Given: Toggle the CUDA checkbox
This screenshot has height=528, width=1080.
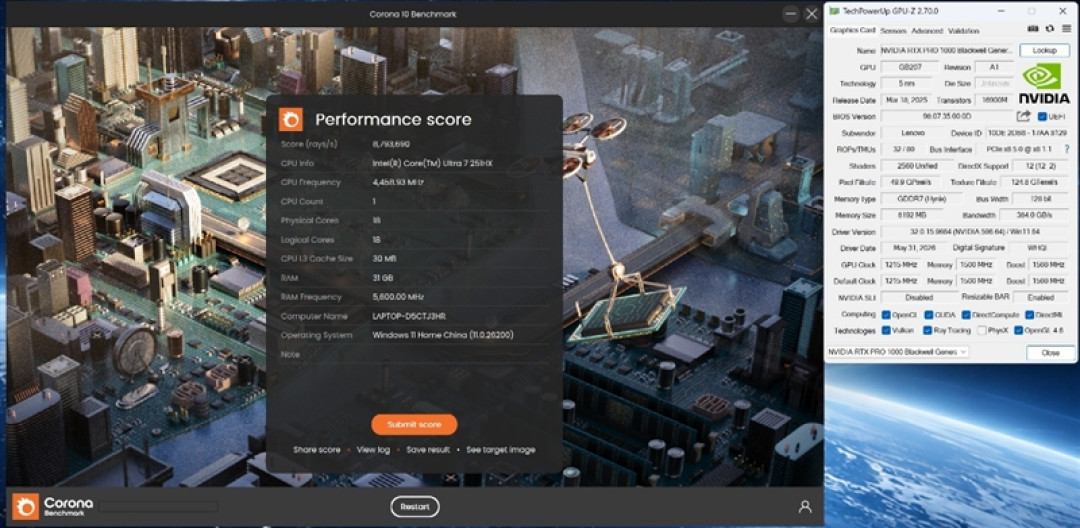Looking at the screenshot, I should pyautogui.click(x=929, y=315).
